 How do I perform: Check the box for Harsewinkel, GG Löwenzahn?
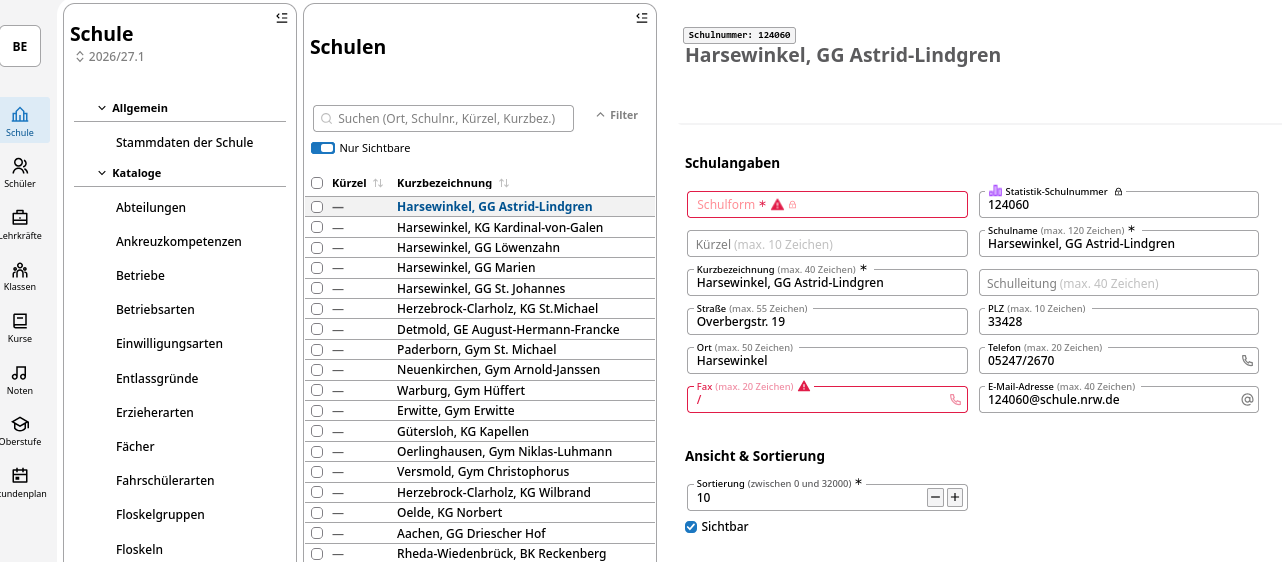pos(317,247)
